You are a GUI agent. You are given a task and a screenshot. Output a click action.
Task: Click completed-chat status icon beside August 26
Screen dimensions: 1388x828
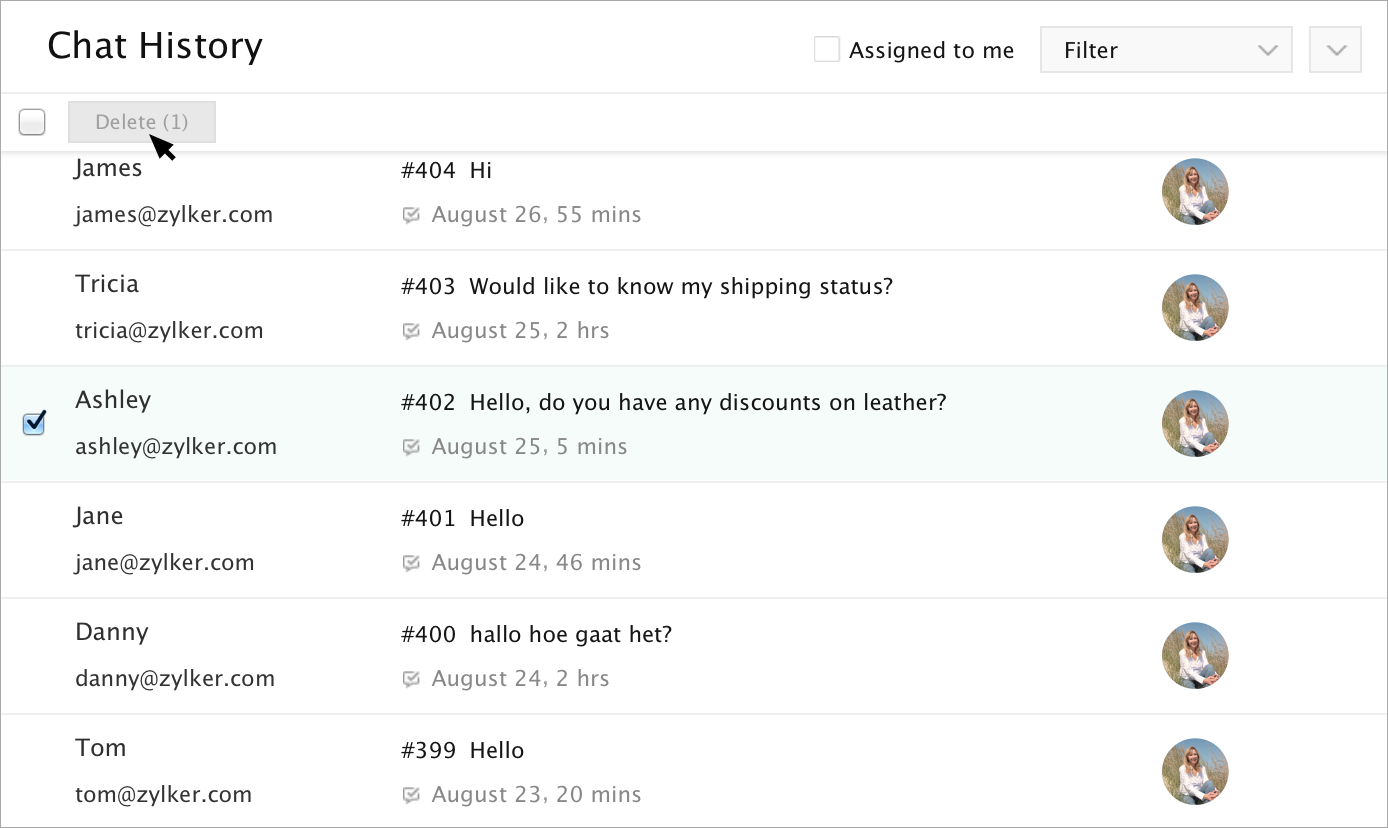(410, 215)
